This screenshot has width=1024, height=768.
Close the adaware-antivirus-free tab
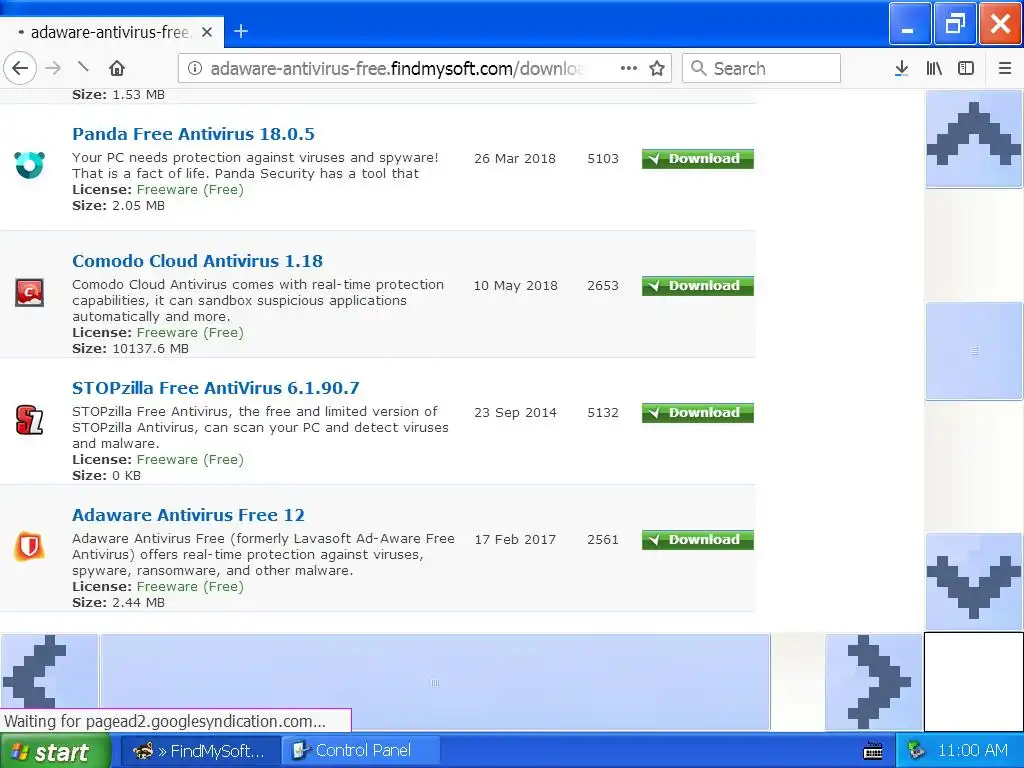tap(207, 32)
